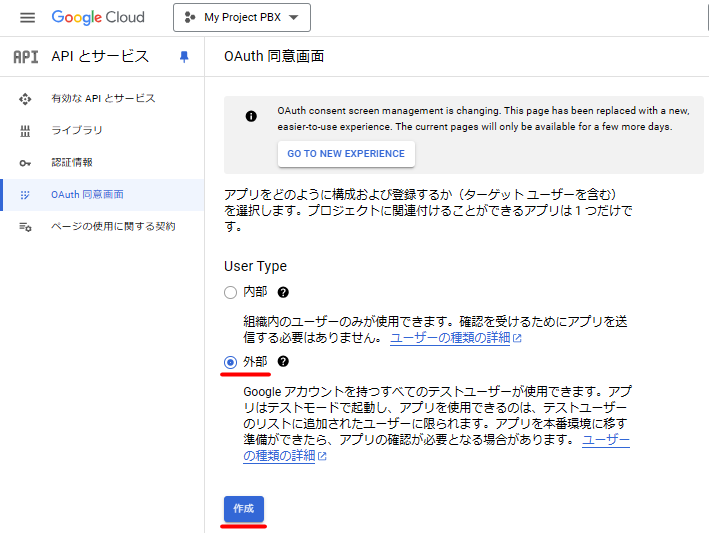The image size is (709, 533).
Task: Open 有効な API とサービス menu item
Action: click(x=102, y=99)
